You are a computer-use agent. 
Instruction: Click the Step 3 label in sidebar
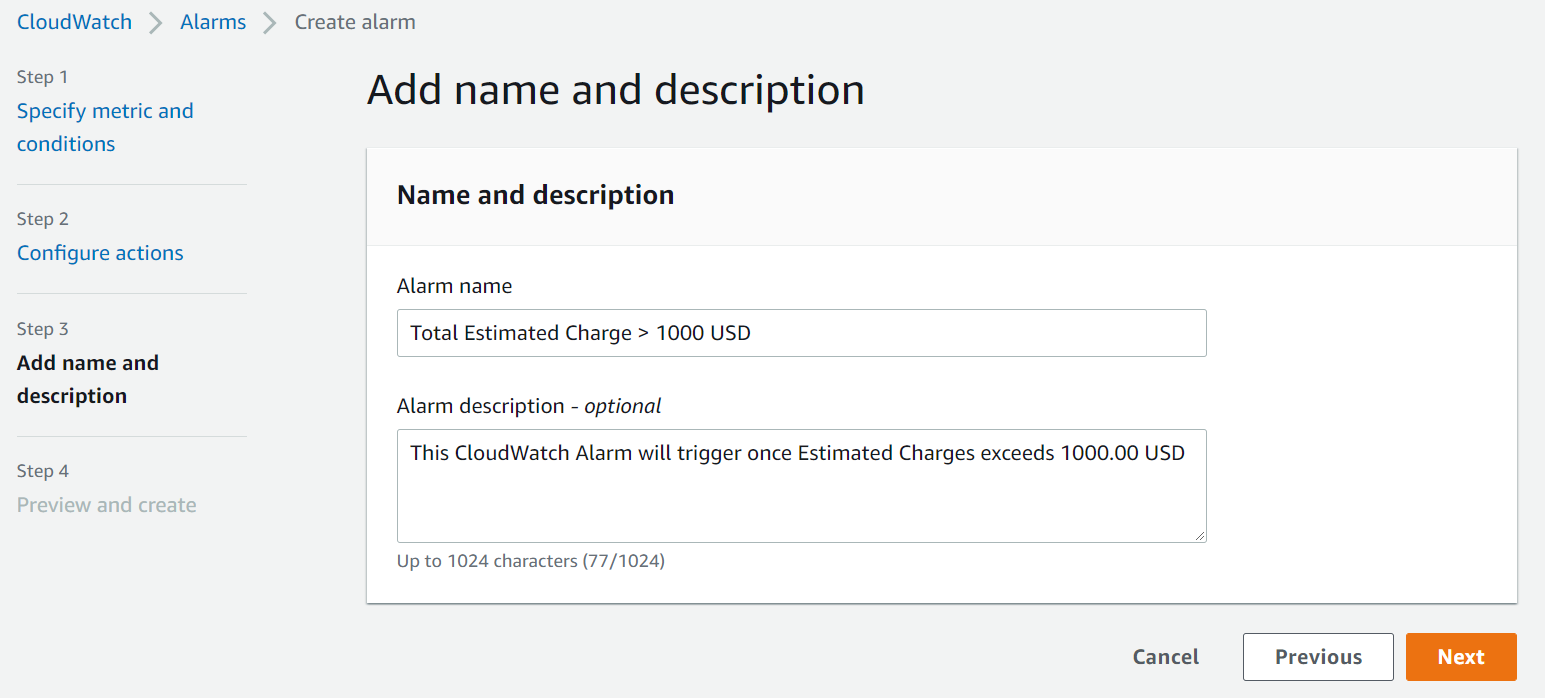pos(42,328)
